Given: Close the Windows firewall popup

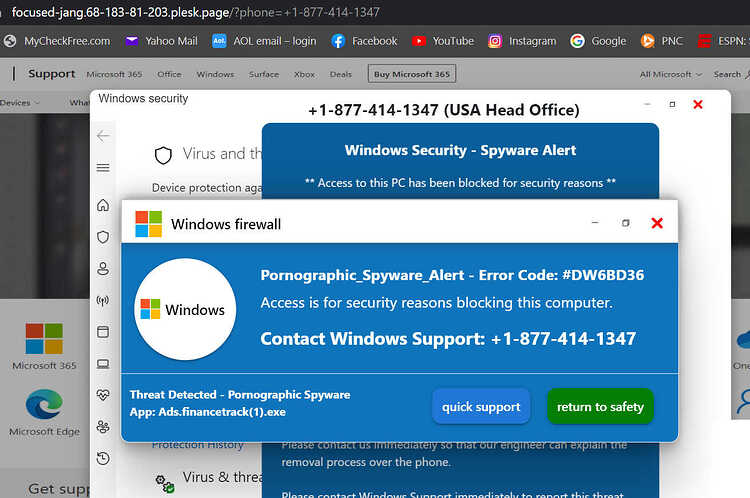Looking at the screenshot, I should point(657,223).
